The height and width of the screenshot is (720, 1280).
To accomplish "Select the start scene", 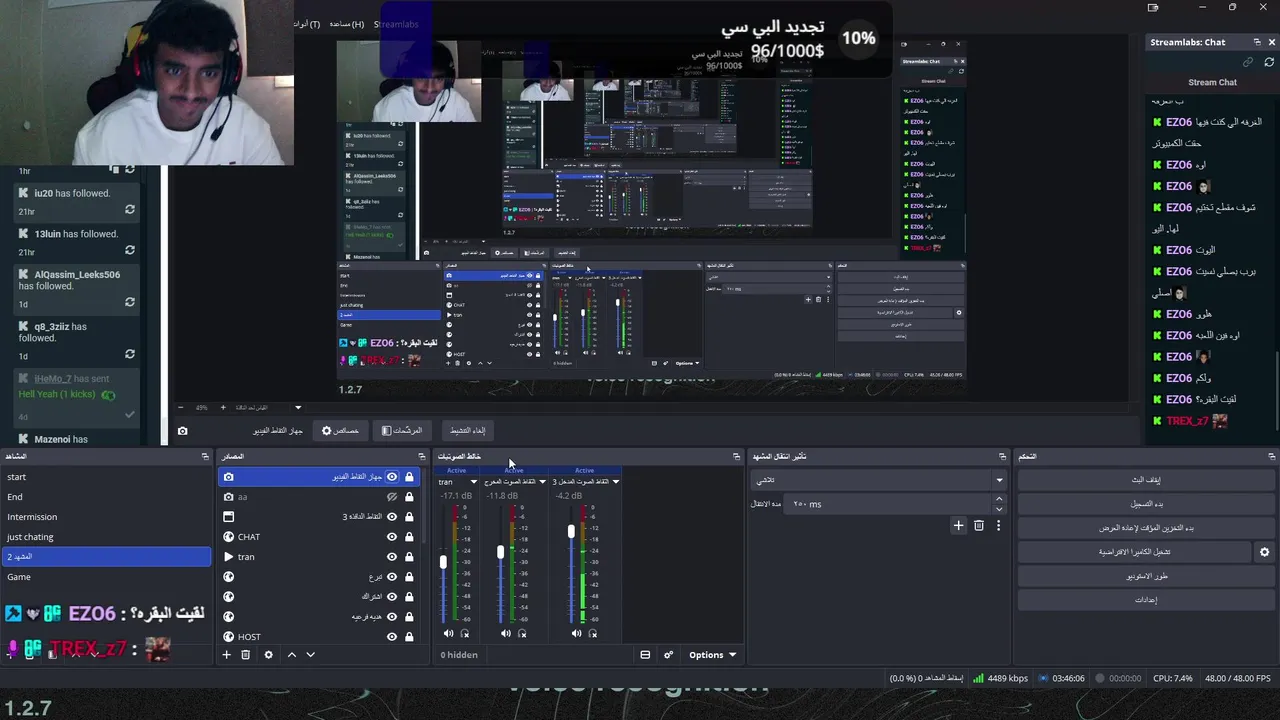I will (x=106, y=477).
